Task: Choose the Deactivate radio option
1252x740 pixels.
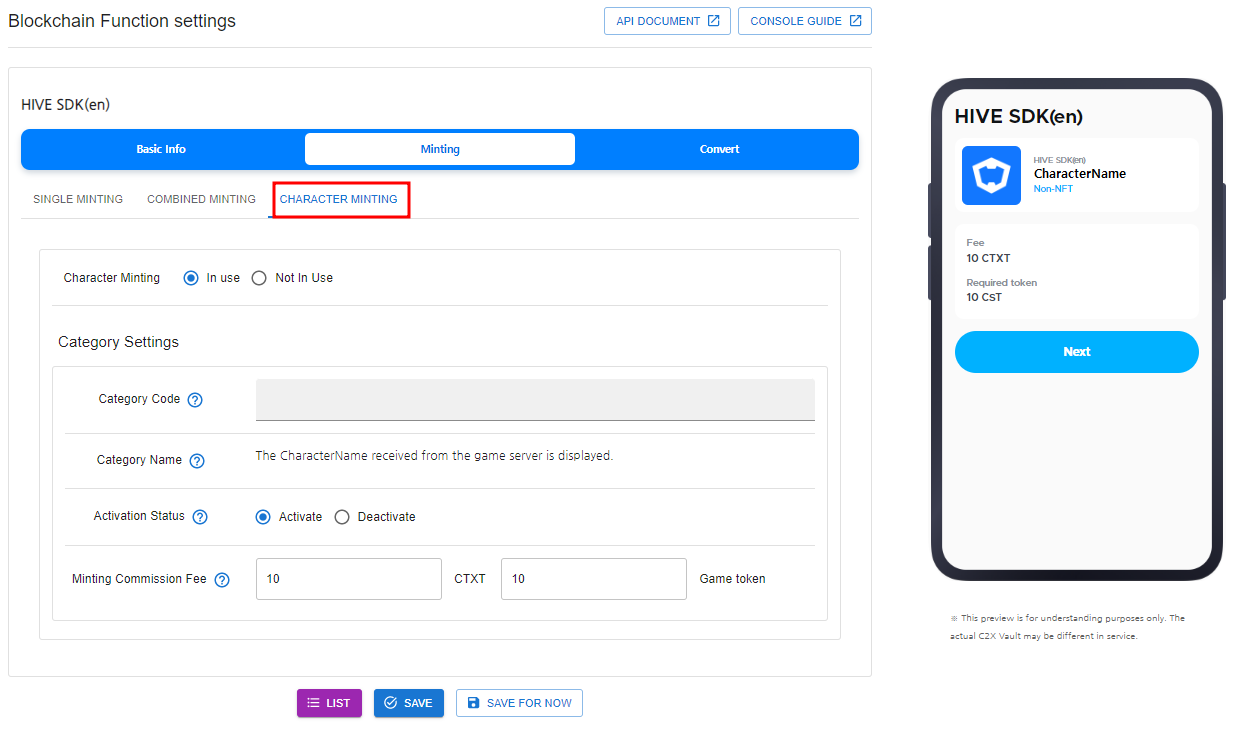Action: [342, 517]
